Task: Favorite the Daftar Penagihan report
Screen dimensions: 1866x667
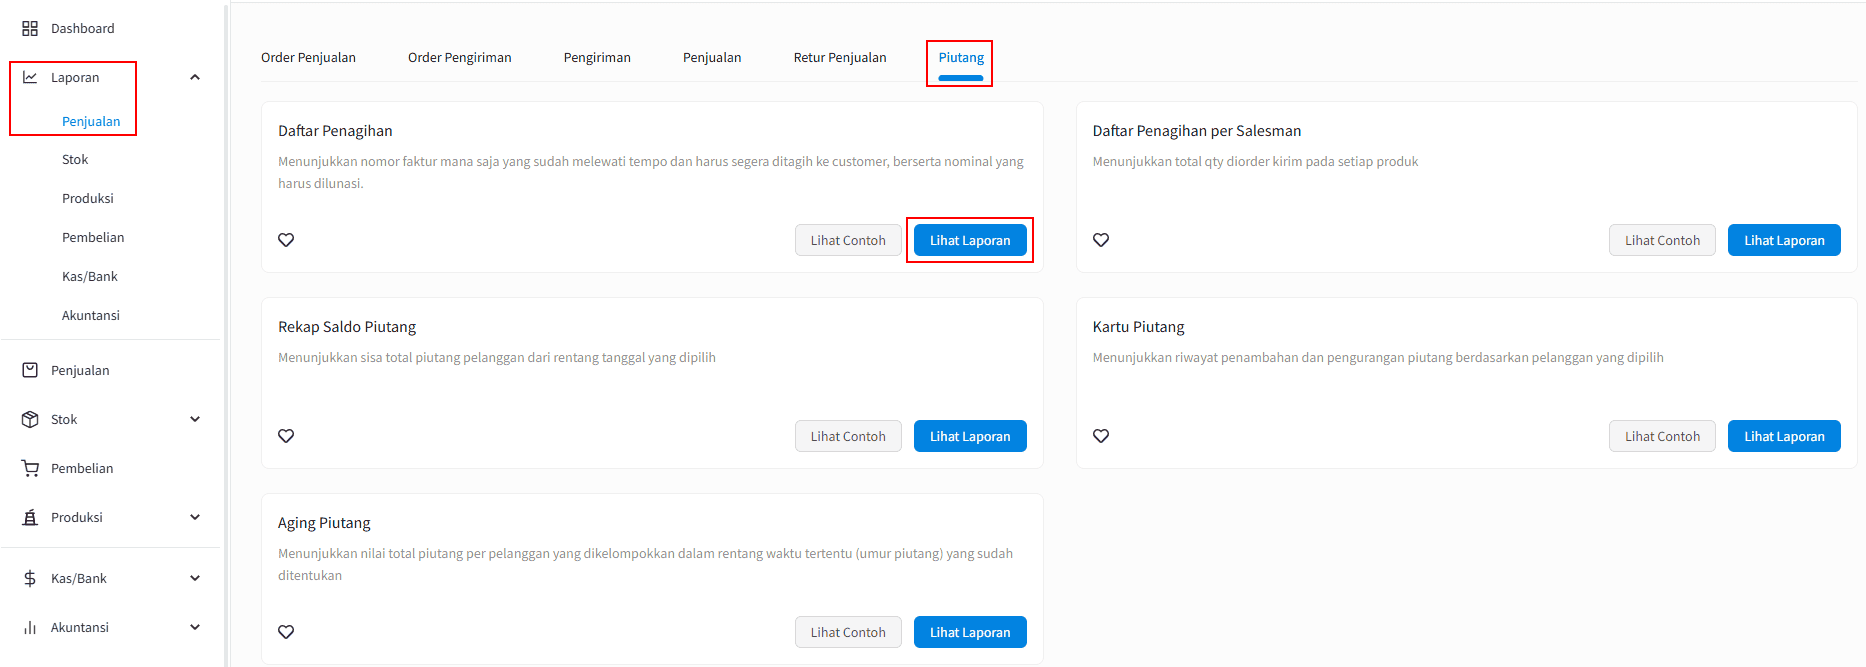Action: (x=286, y=240)
